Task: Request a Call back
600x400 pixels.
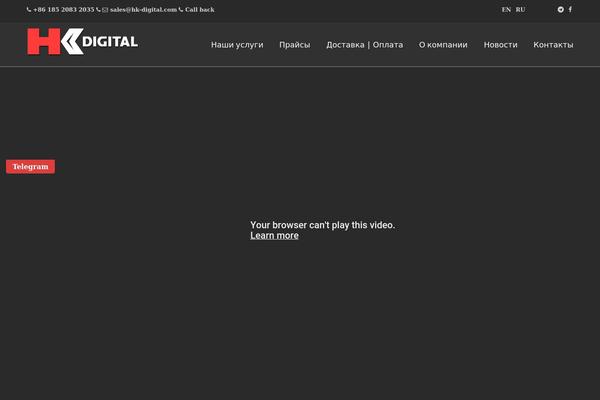Action: pos(200,10)
